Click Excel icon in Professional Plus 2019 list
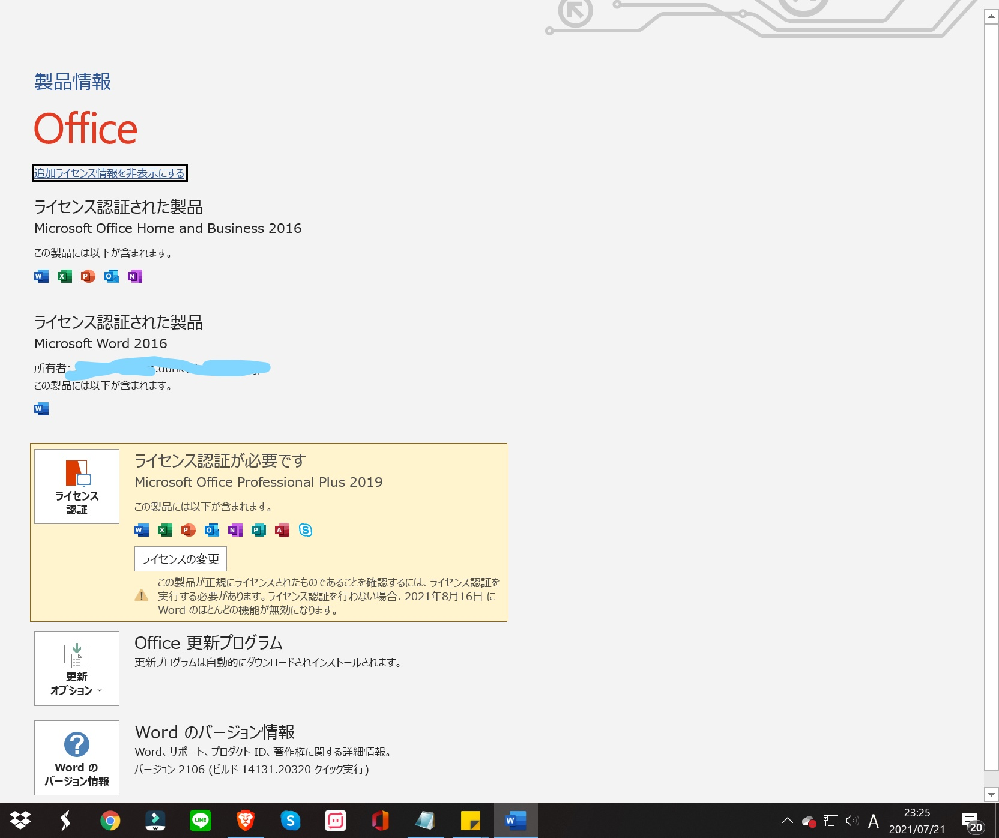This screenshot has height=838, width=999. (165, 530)
